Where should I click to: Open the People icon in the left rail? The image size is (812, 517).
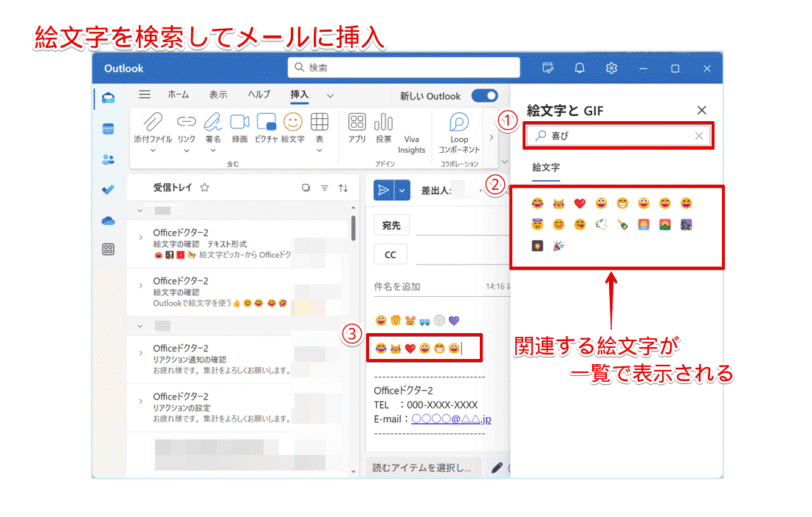[x=108, y=159]
